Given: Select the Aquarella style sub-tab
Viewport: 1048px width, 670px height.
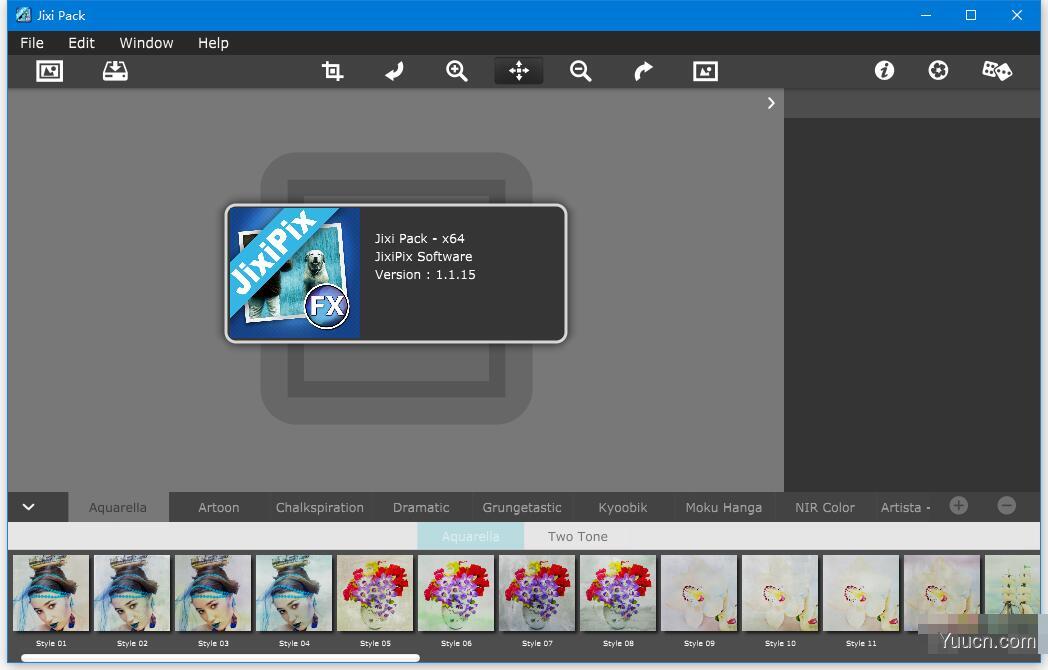Looking at the screenshot, I should click(x=471, y=536).
